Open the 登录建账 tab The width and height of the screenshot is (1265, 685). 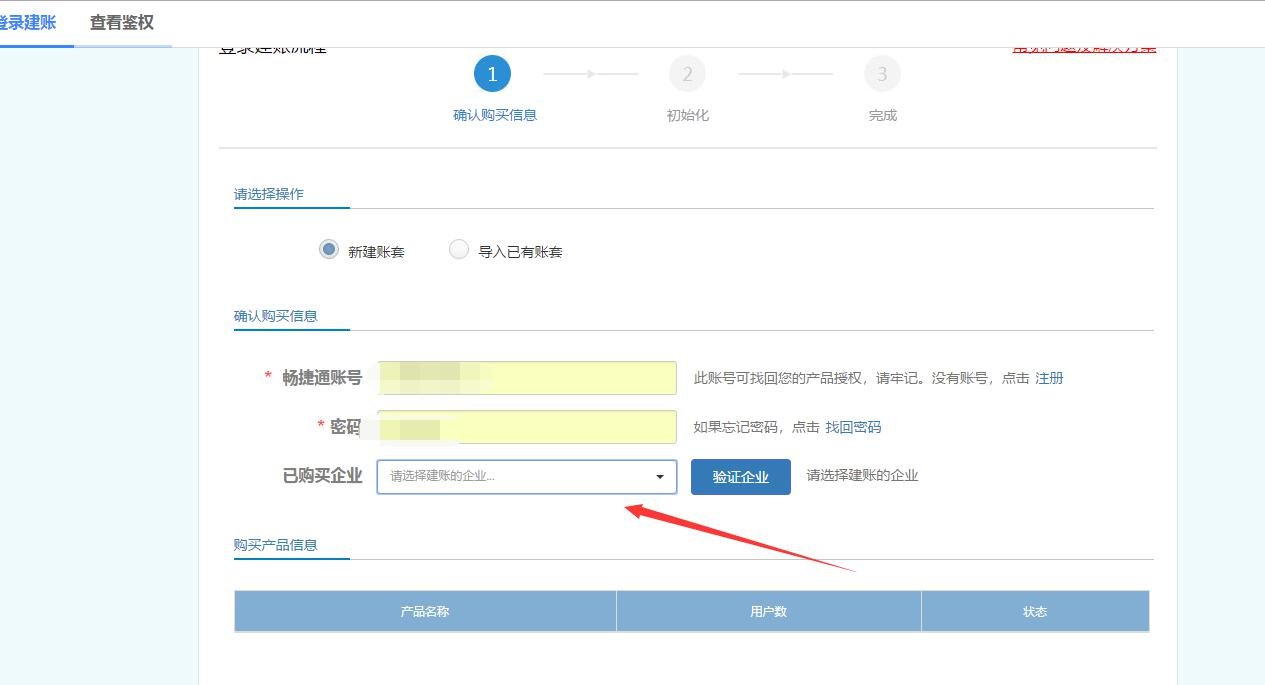28,22
